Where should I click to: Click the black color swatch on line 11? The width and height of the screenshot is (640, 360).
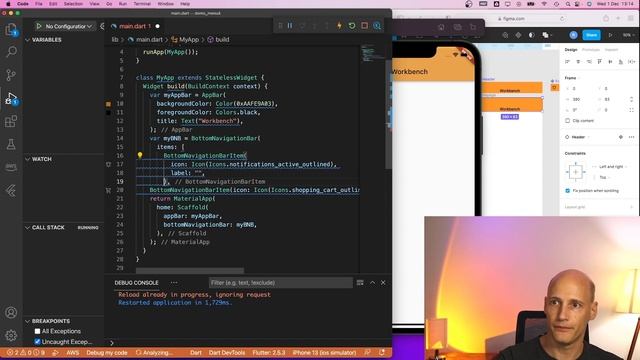coord(108,113)
